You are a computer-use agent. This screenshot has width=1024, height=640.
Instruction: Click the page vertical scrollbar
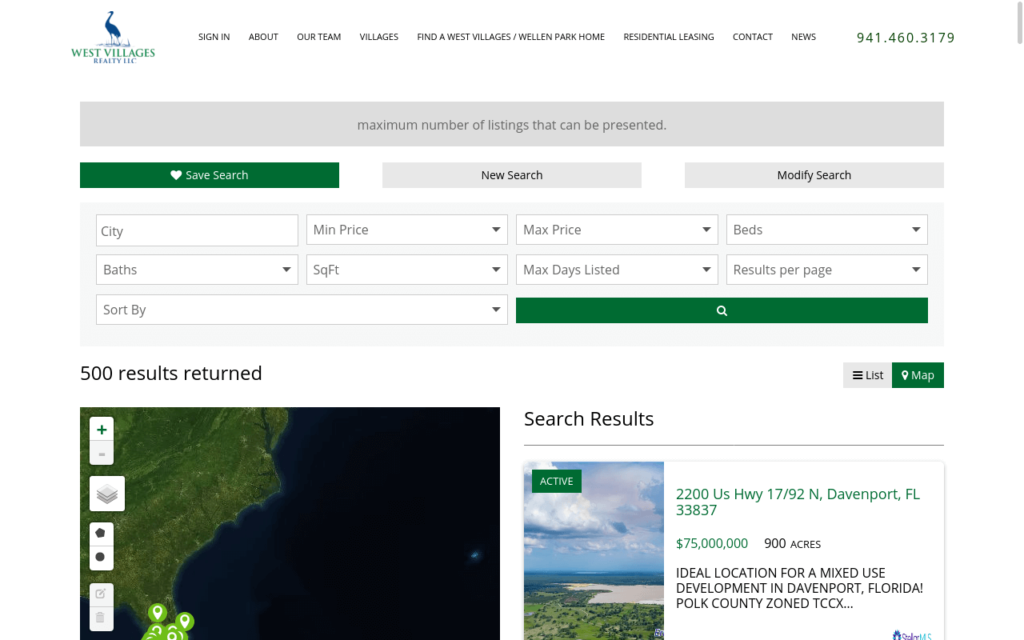(1019, 23)
